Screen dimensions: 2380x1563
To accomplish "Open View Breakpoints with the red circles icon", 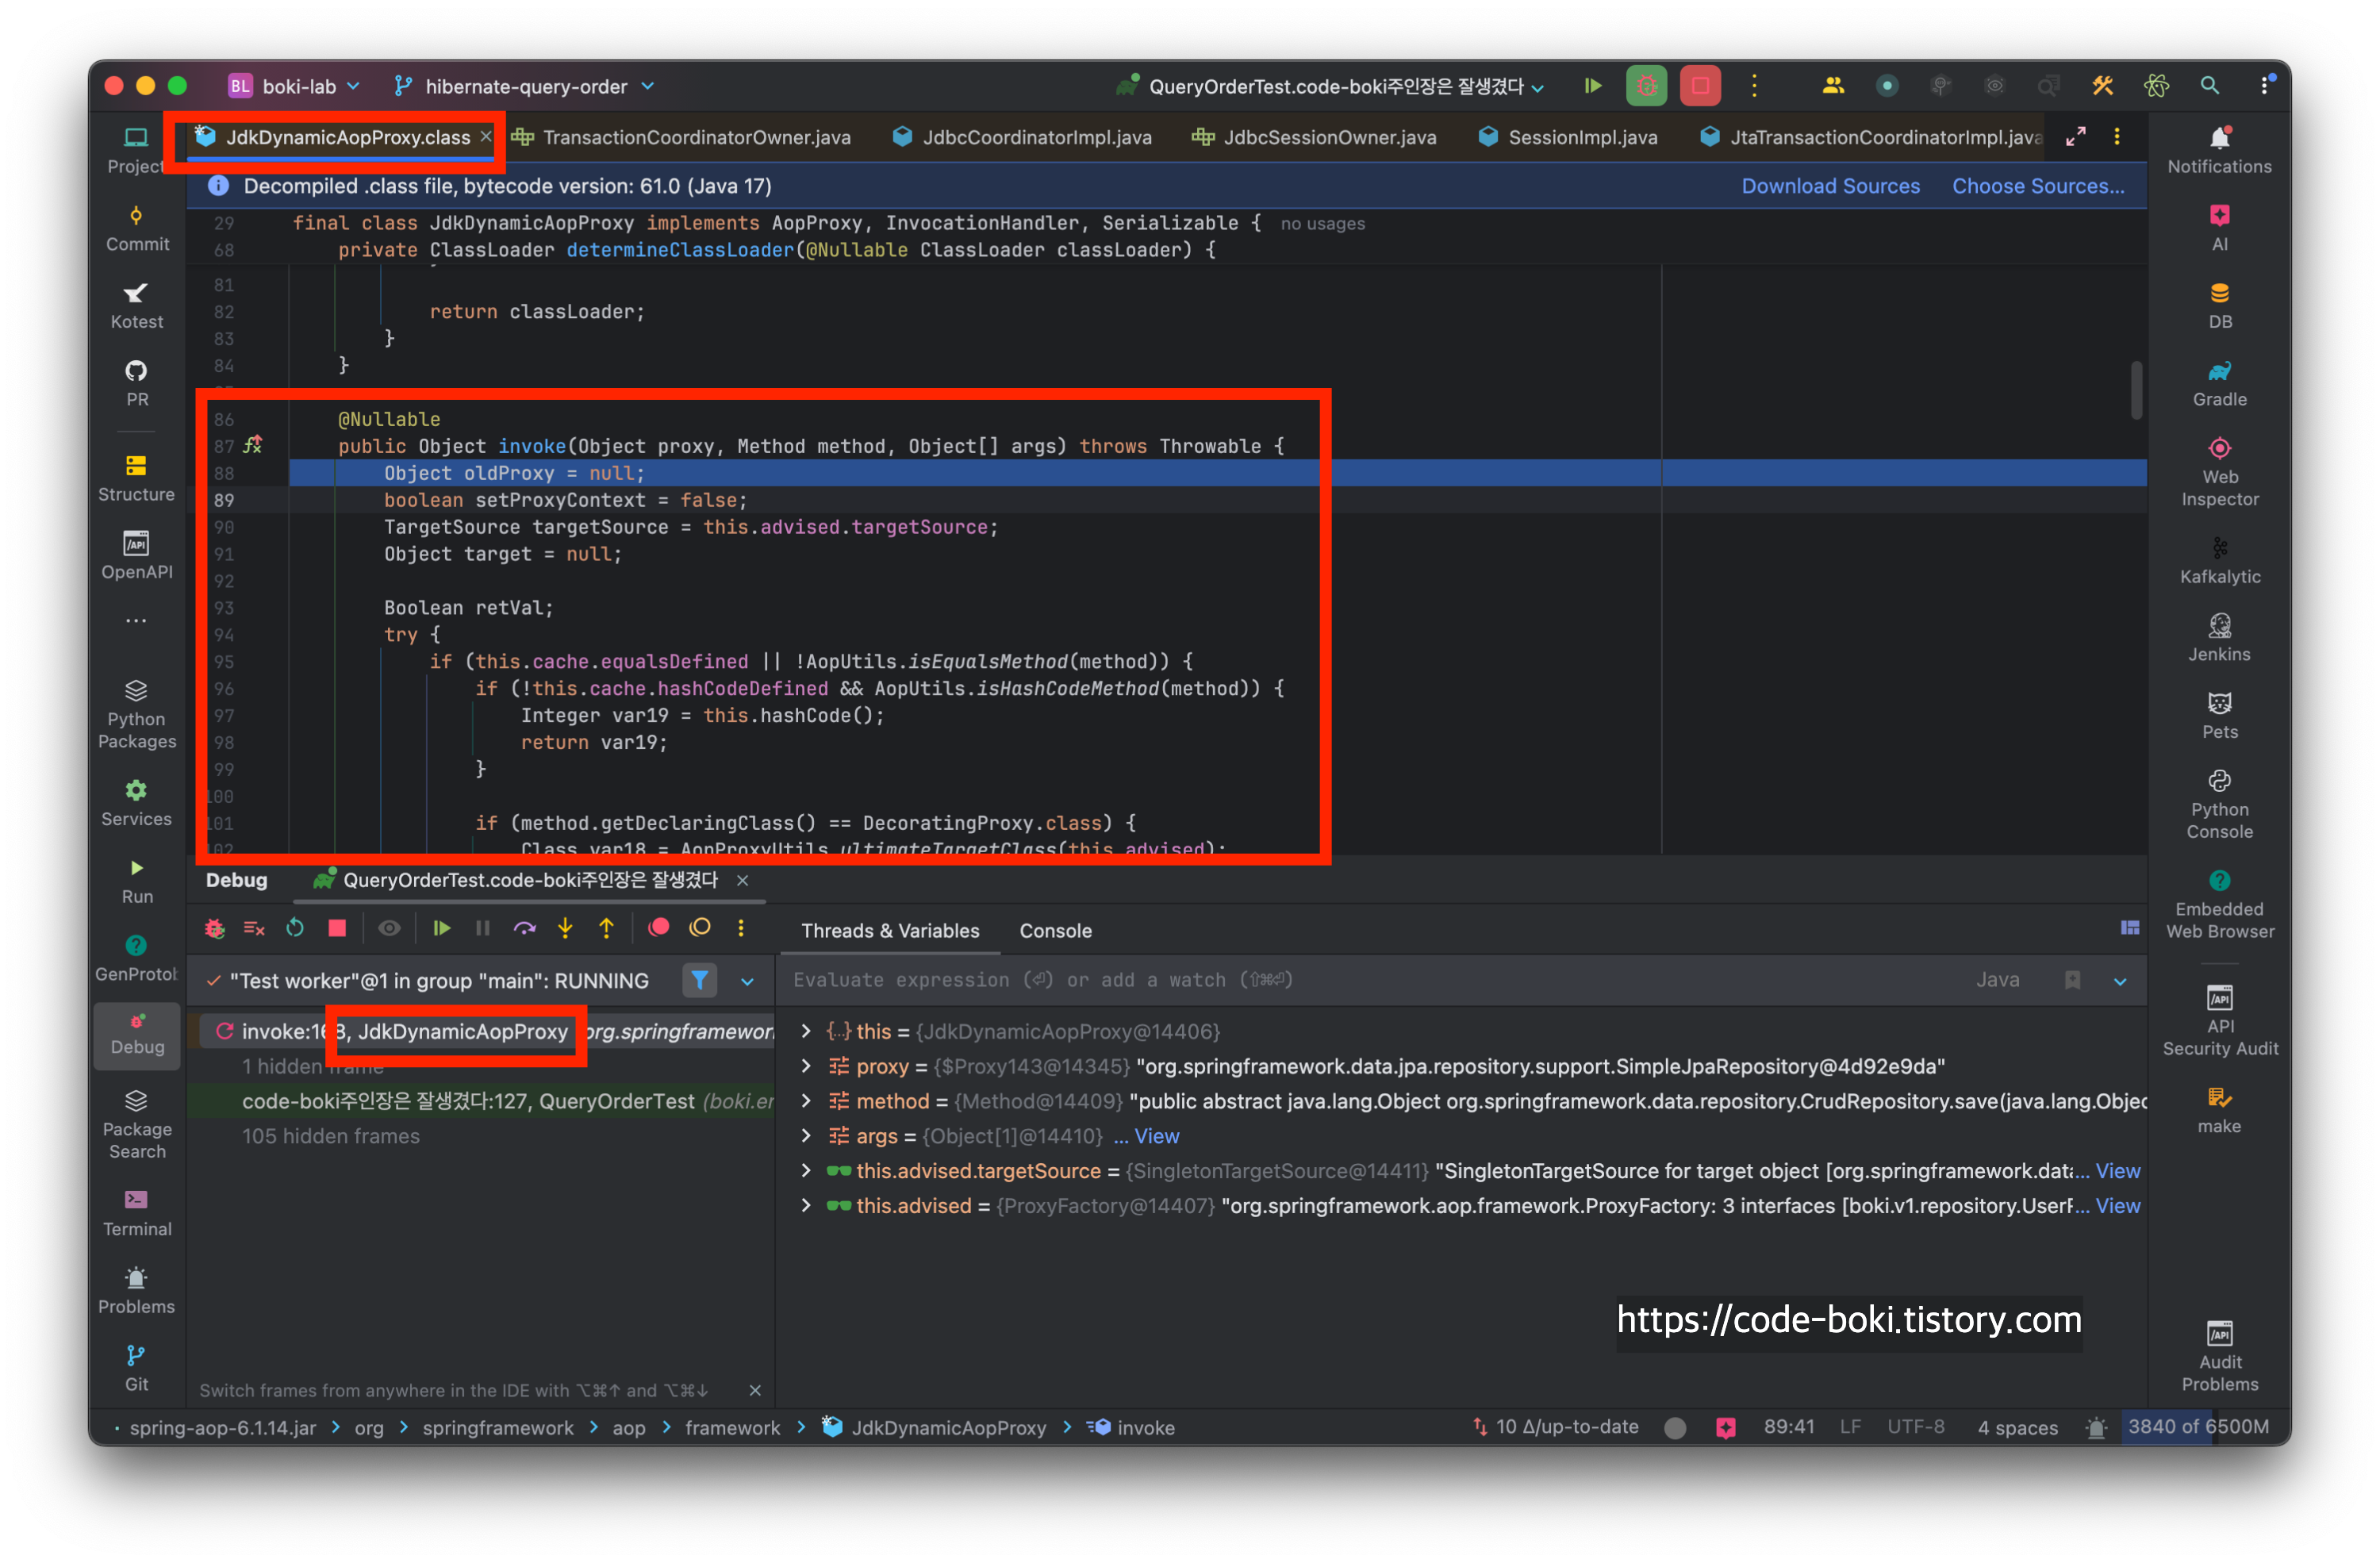I will click(658, 928).
